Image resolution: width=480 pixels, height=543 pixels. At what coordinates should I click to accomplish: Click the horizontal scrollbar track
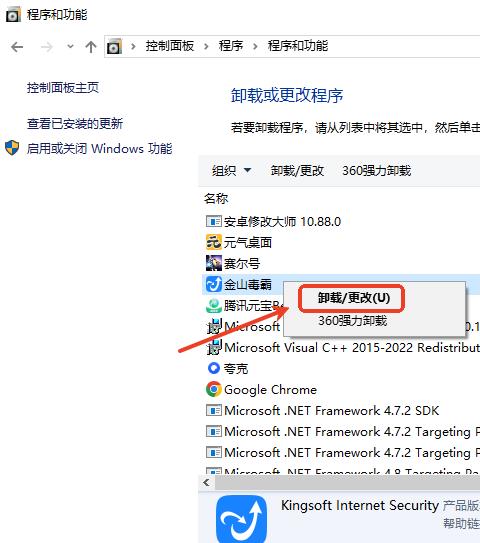coord(347,482)
